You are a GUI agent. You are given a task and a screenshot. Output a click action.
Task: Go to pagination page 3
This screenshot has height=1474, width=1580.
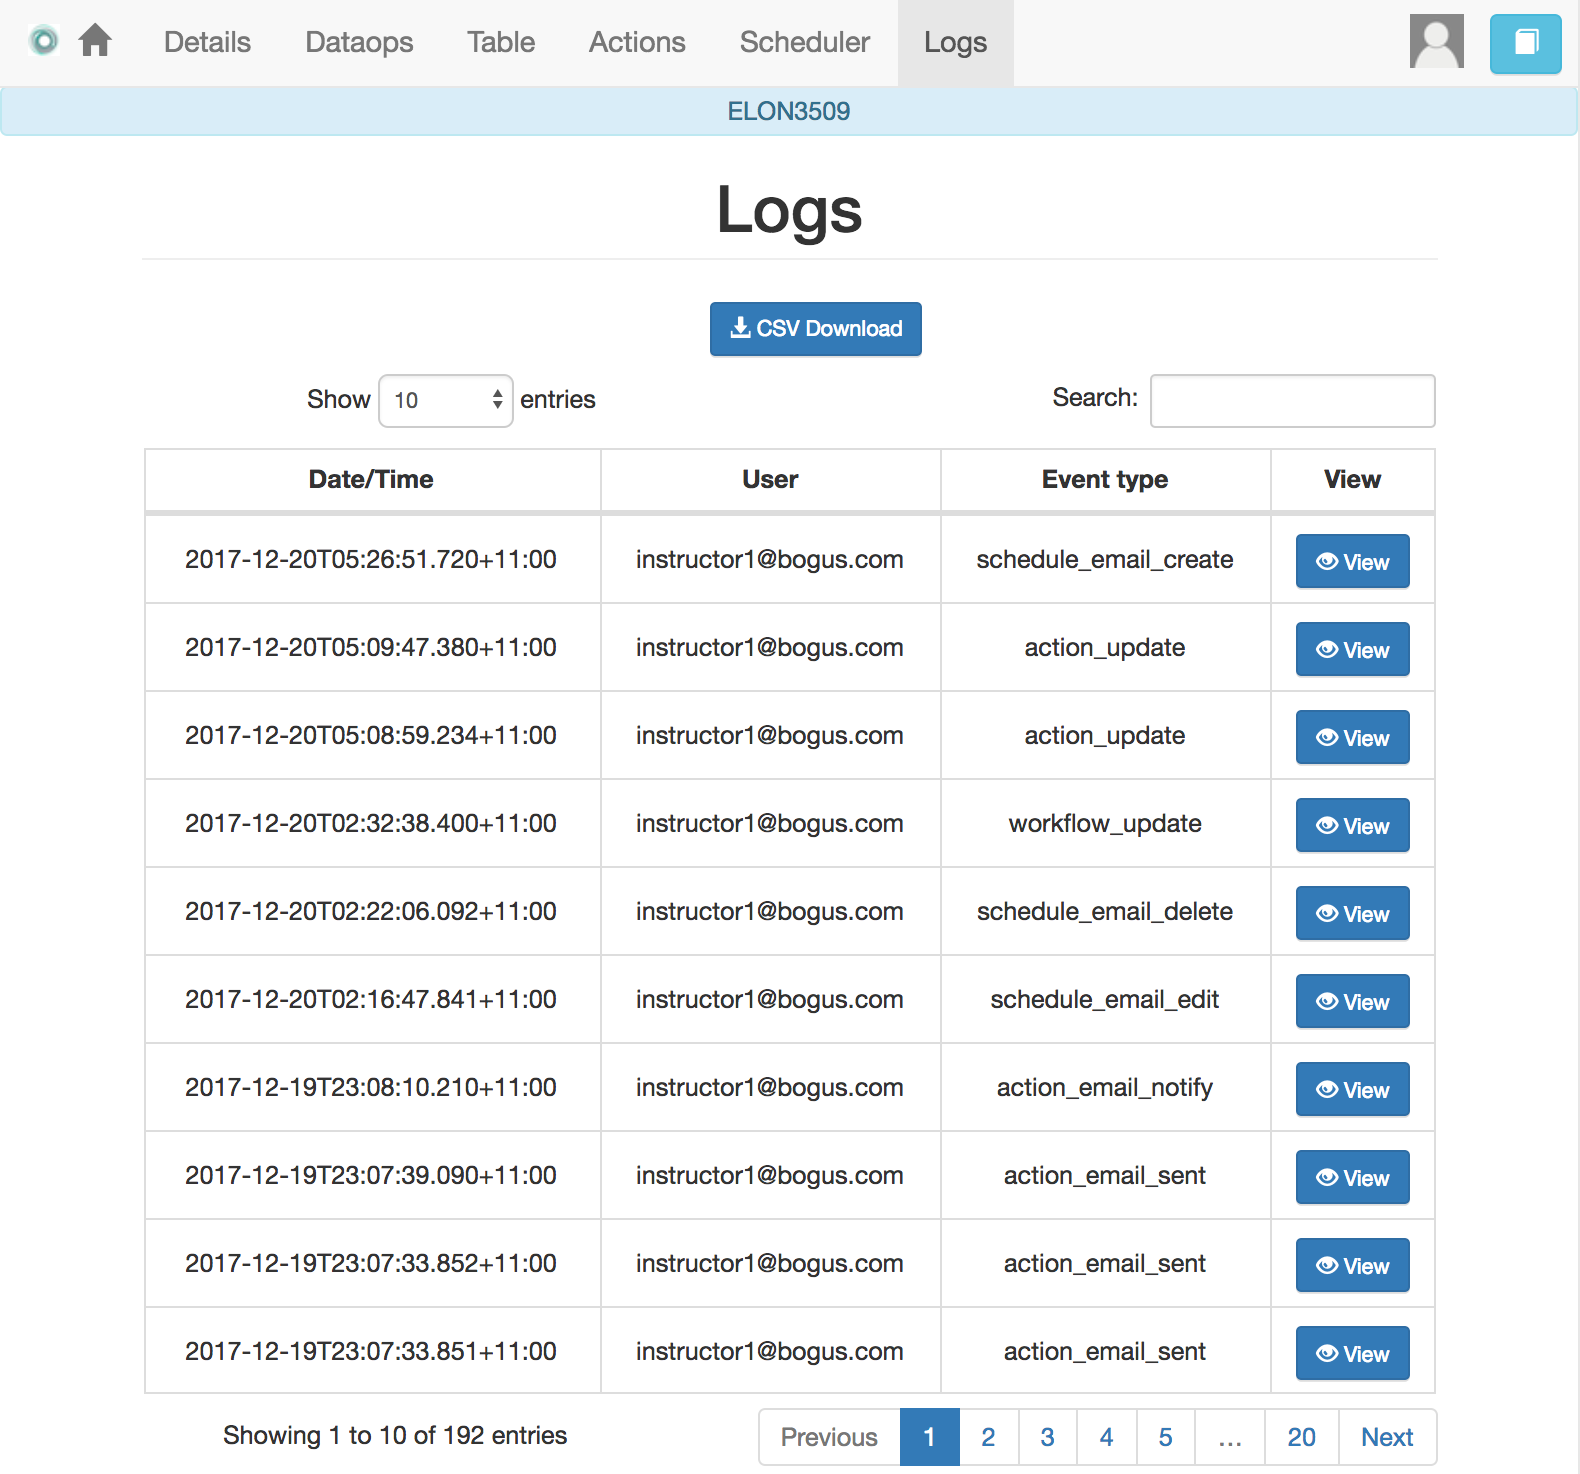[1047, 1437]
